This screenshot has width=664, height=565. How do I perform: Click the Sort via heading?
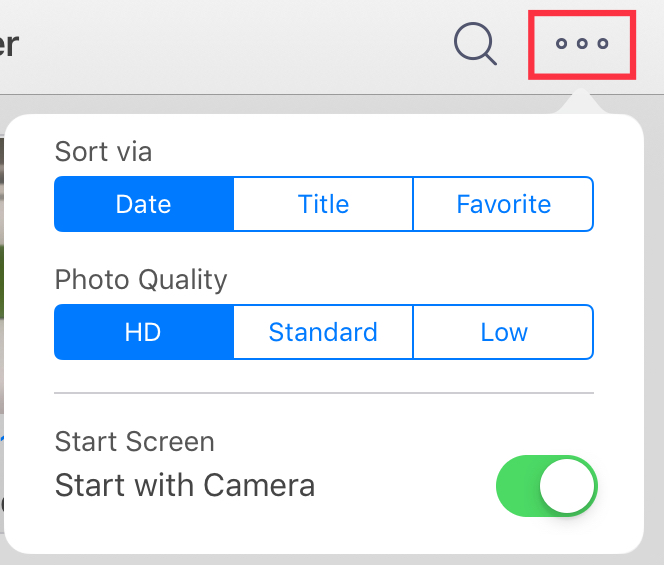point(103,152)
